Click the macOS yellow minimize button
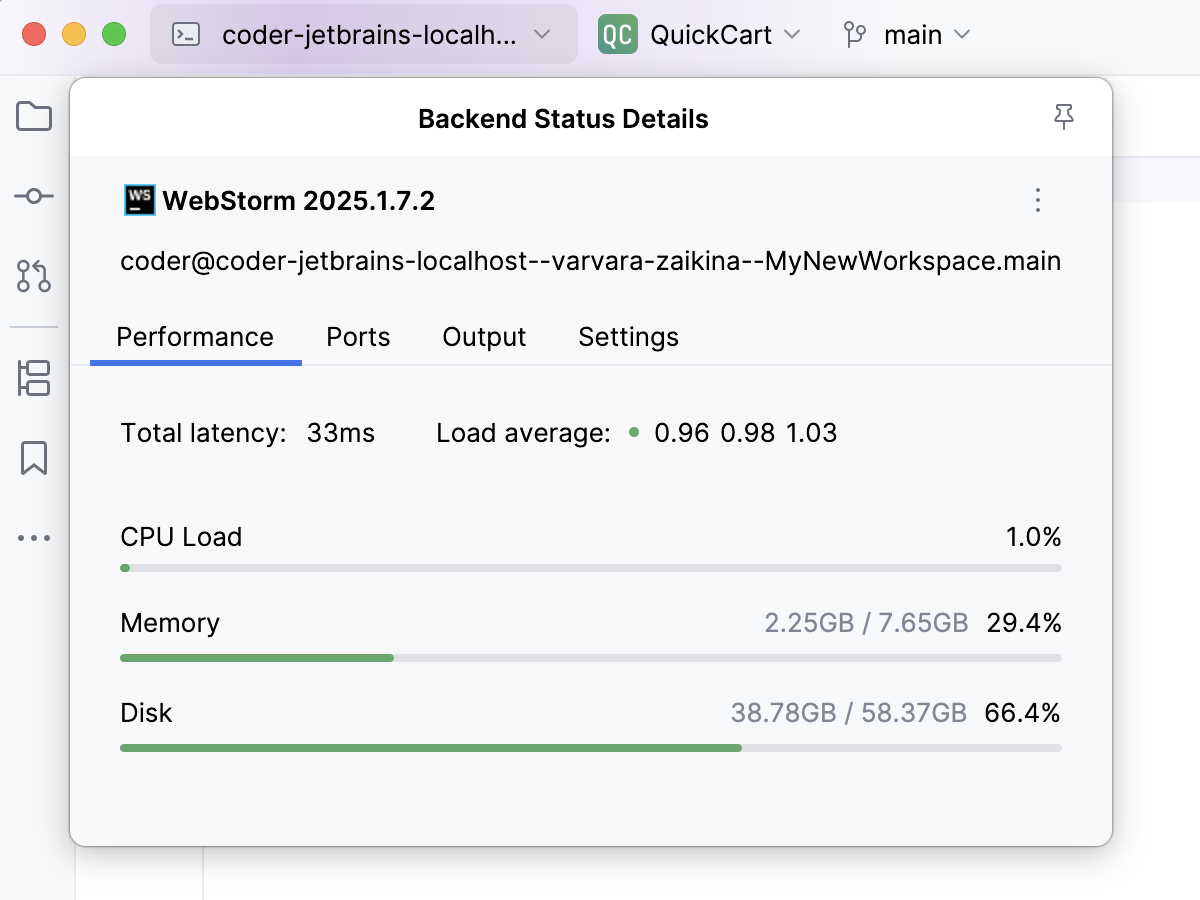 coord(74,35)
